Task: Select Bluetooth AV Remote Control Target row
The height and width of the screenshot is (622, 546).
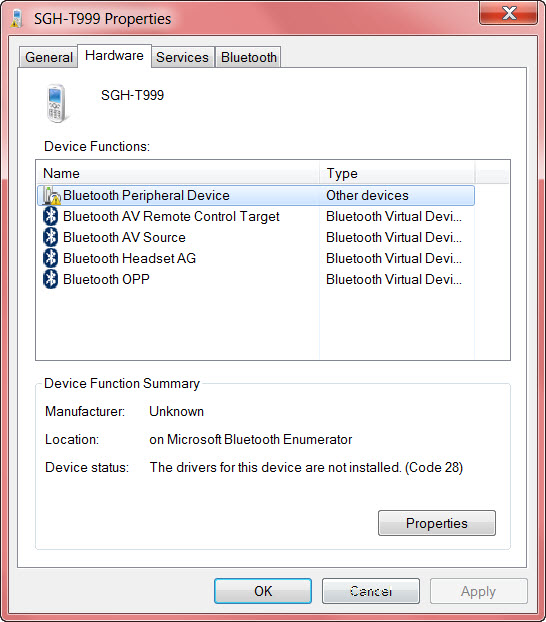Action: click(x=256, y=217)
